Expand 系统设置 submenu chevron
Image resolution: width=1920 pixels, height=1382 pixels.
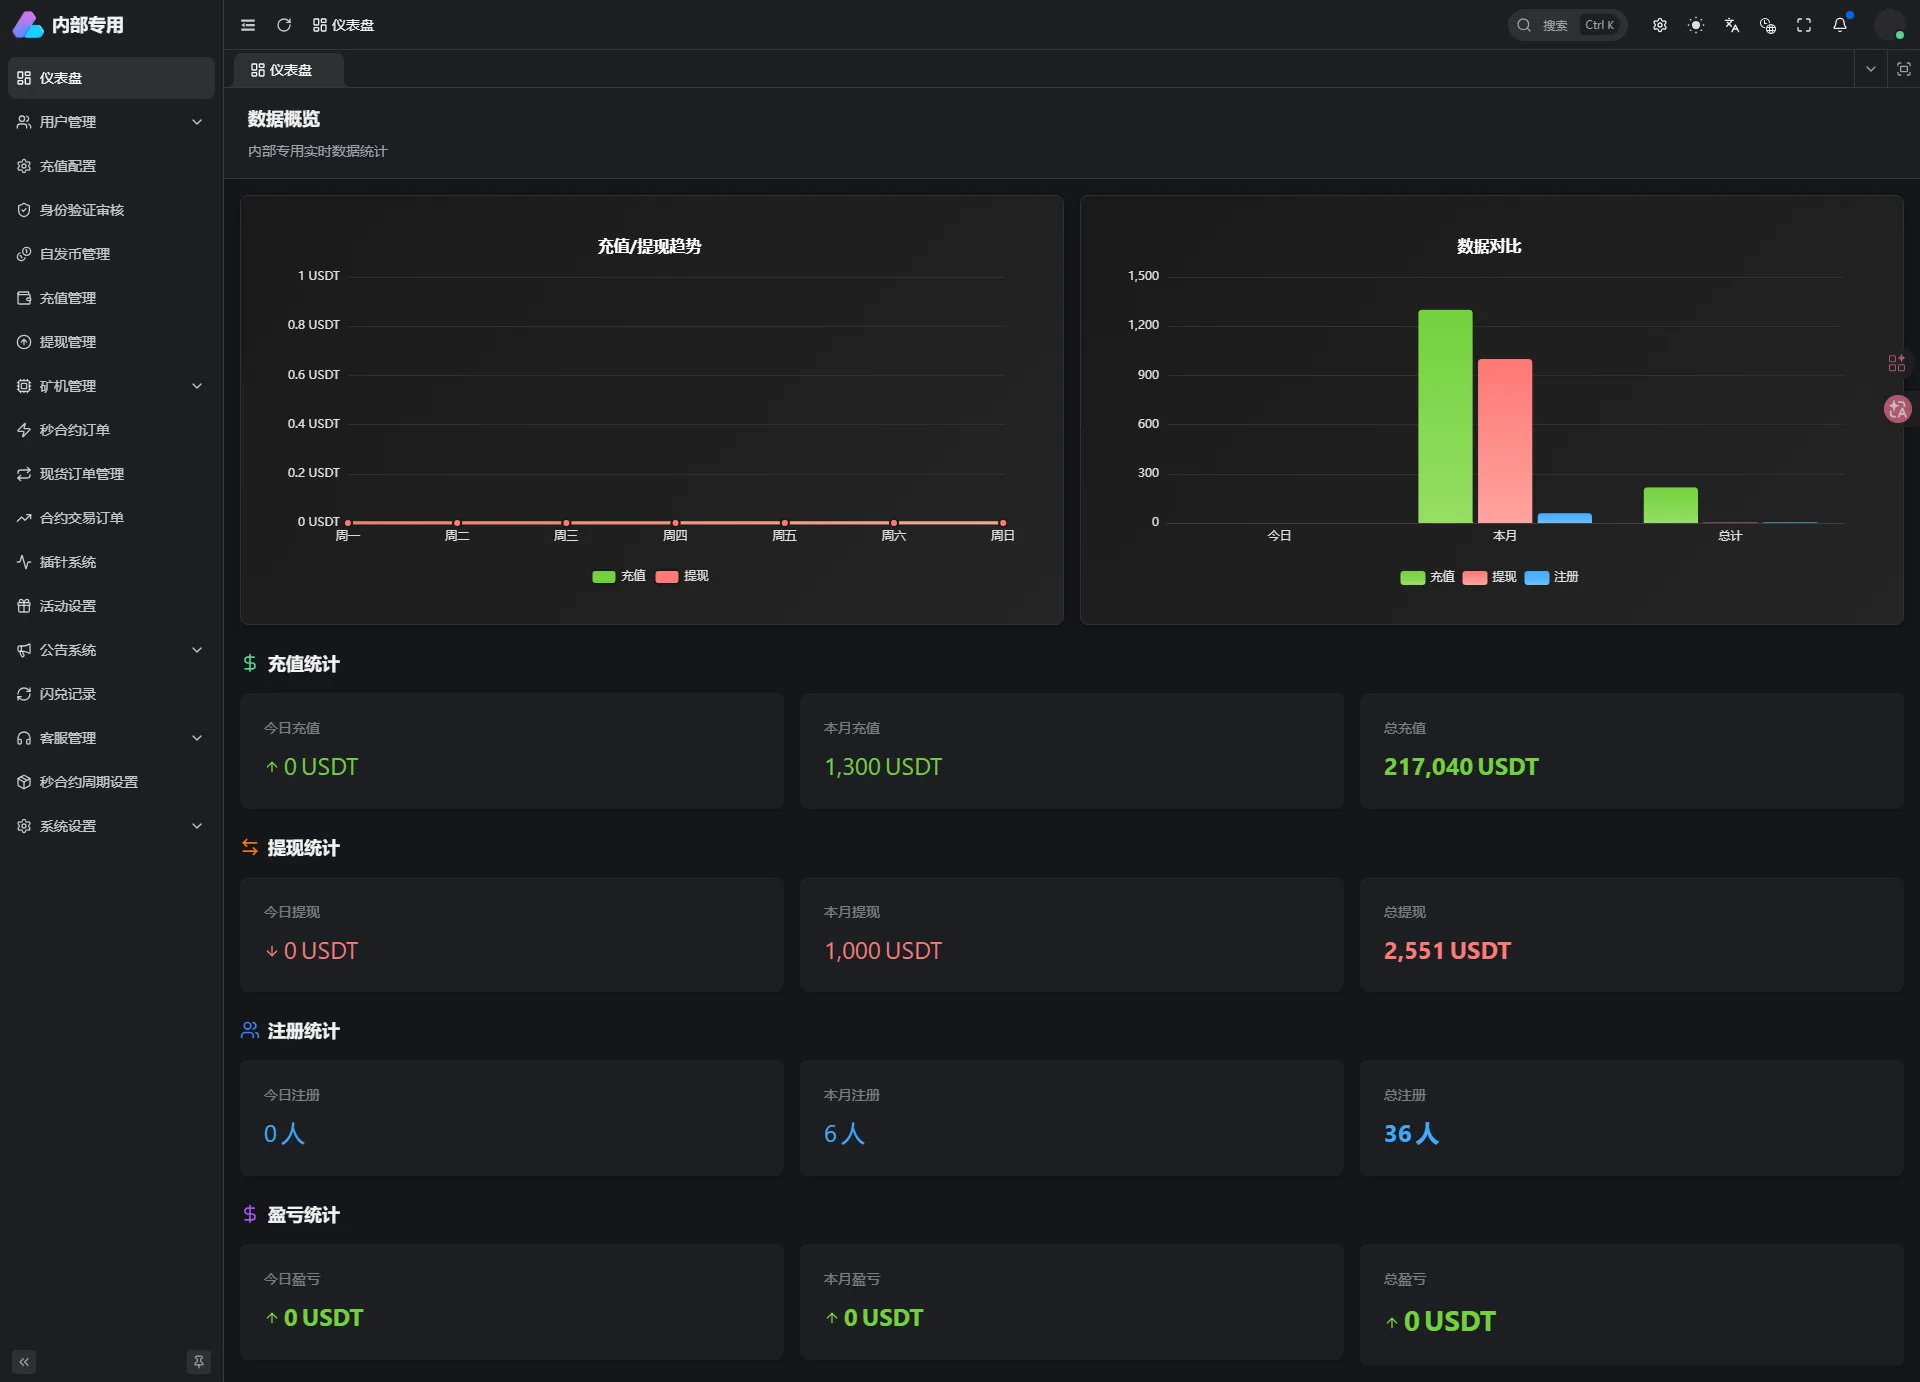[x=197, y=826]
